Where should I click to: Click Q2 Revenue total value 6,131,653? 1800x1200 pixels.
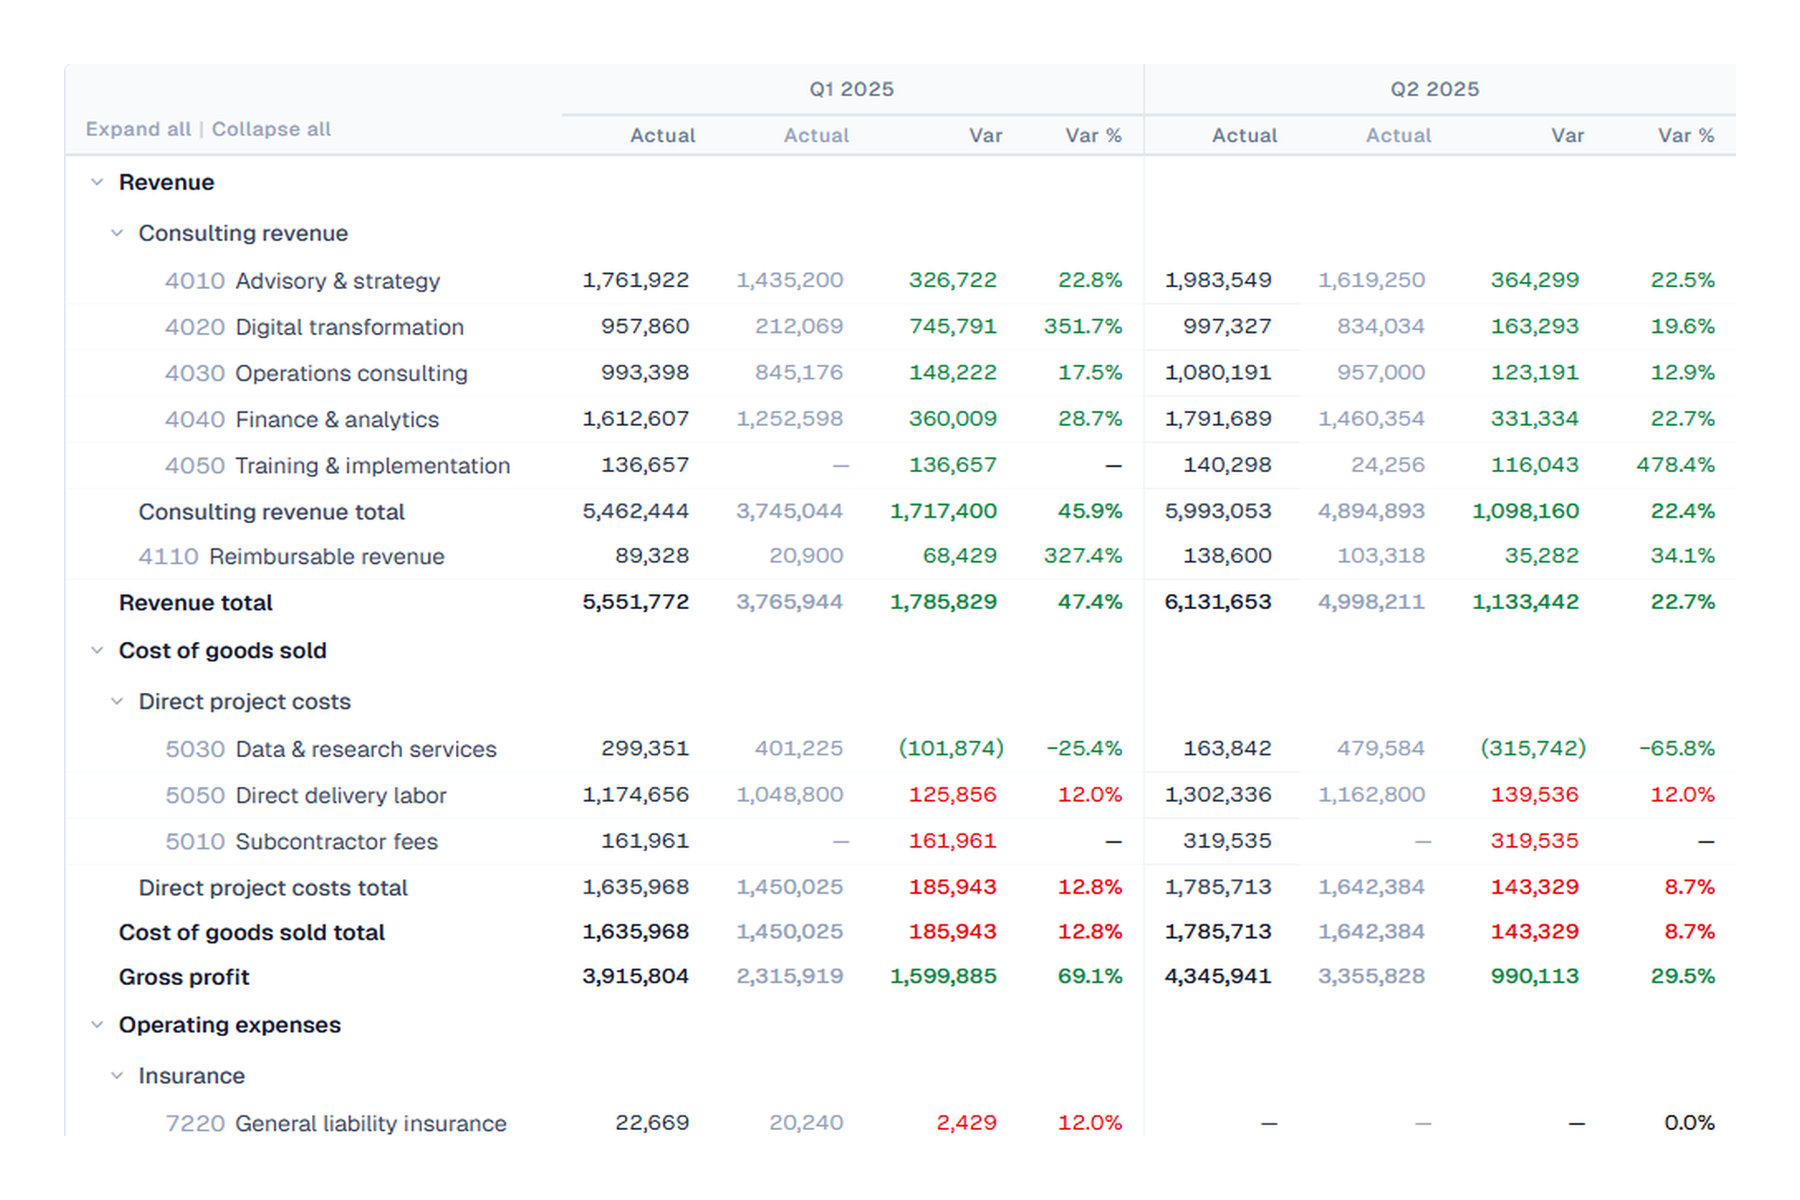[x=1218, y=602]
